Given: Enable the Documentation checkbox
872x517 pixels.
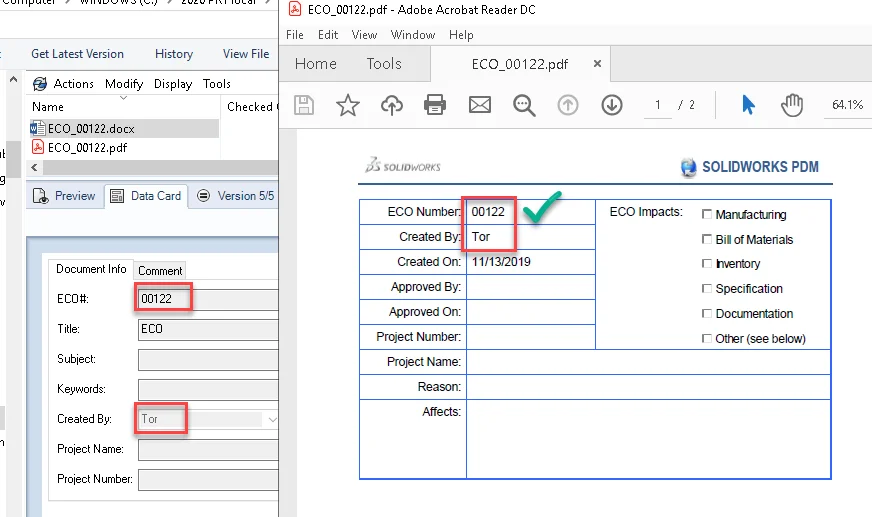Looking at the screenshot, I should coord(707,313).
